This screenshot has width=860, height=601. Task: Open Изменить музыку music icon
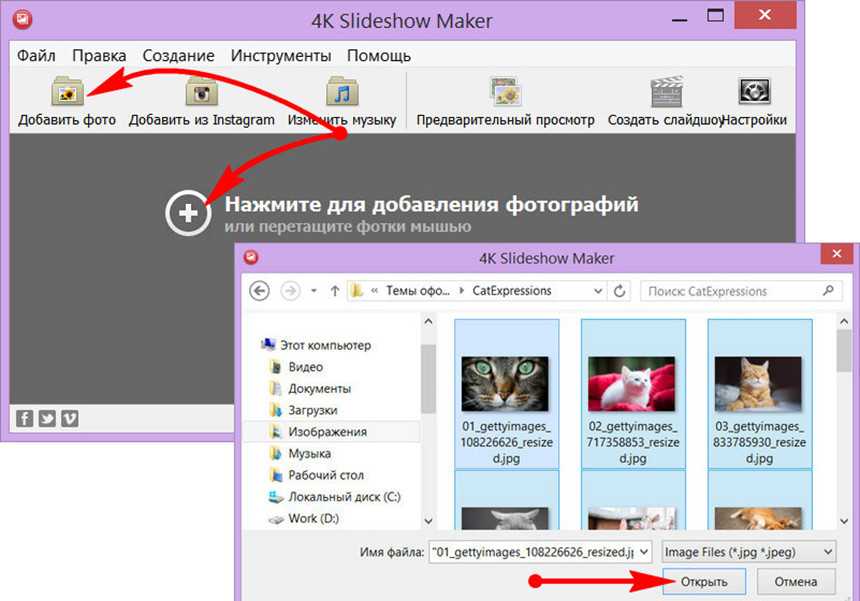342,93
